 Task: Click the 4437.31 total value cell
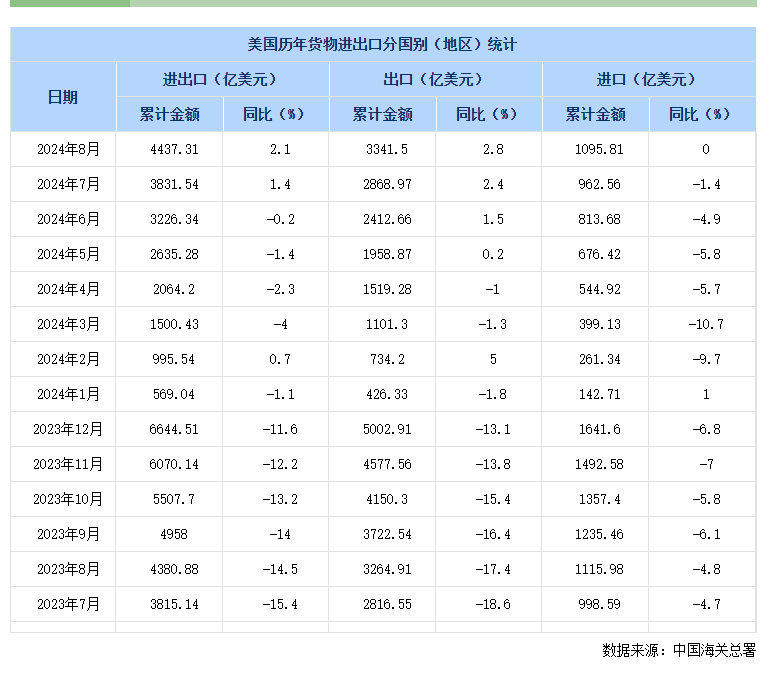174,149
